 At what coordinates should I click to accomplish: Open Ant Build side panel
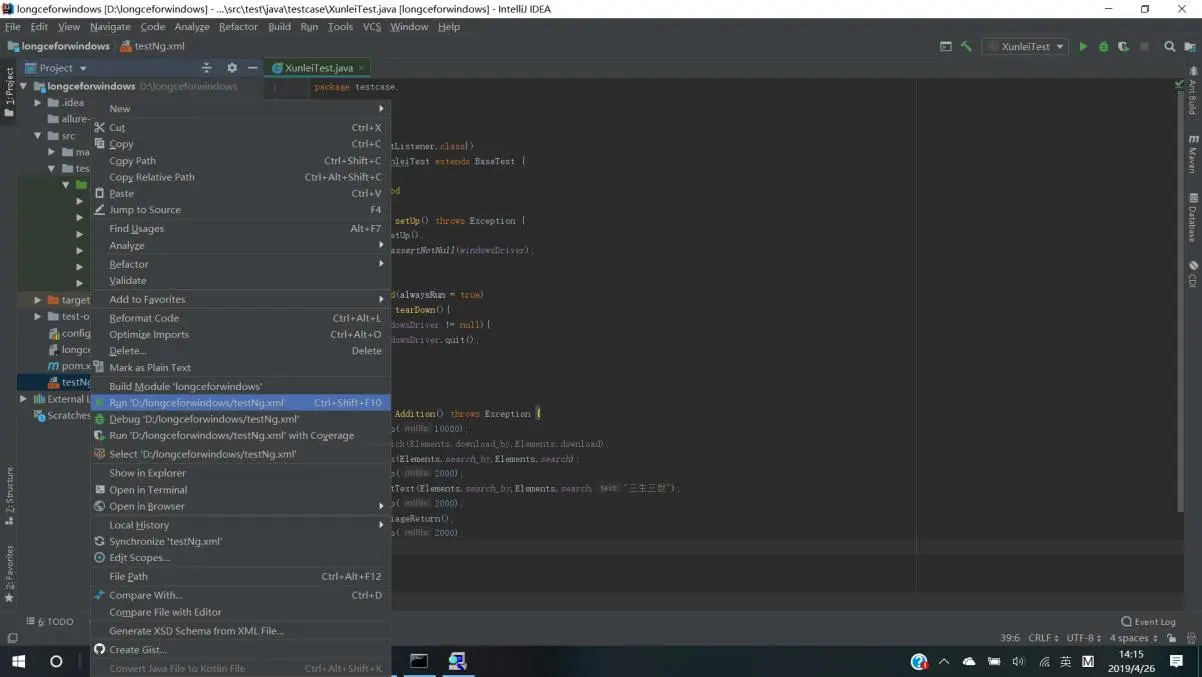click(x=1193, y=92)
